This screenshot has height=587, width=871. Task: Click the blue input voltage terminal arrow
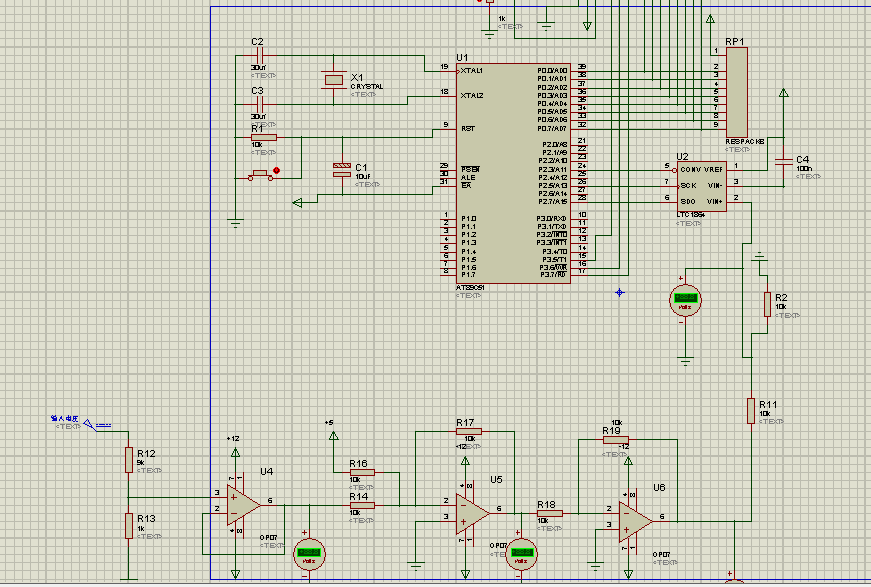90,425
